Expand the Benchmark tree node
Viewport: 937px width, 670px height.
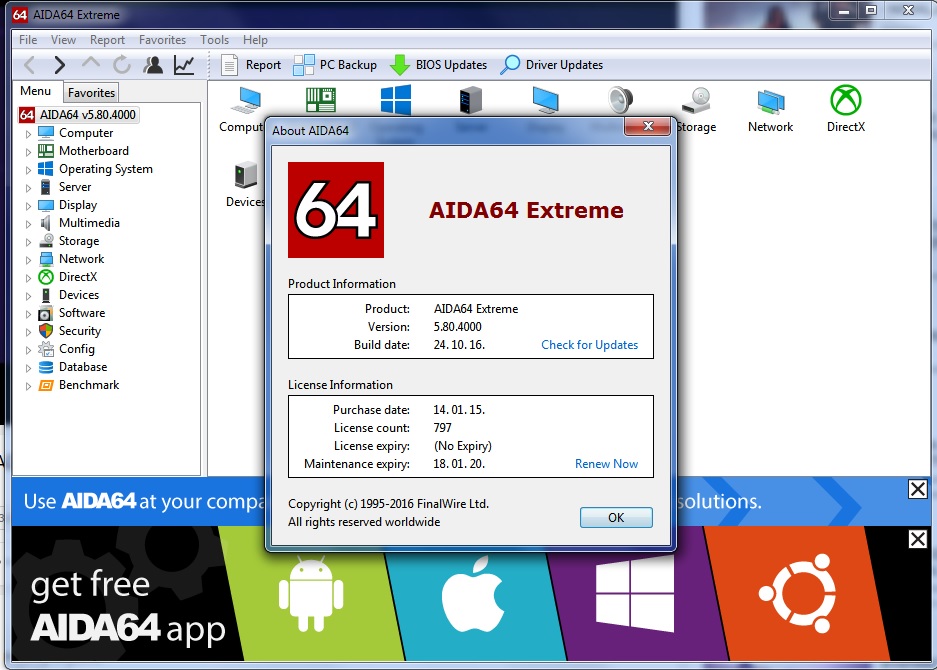tap(28, 386)
